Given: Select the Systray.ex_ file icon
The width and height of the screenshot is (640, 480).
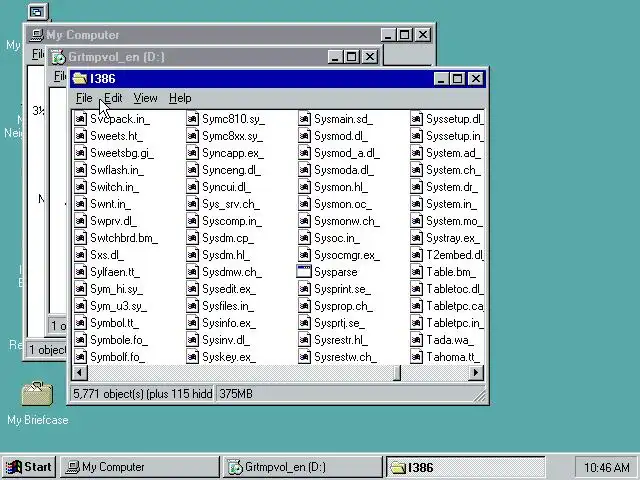Looking at the screenshot, I should pyautogui.click(x=416, y=238).
